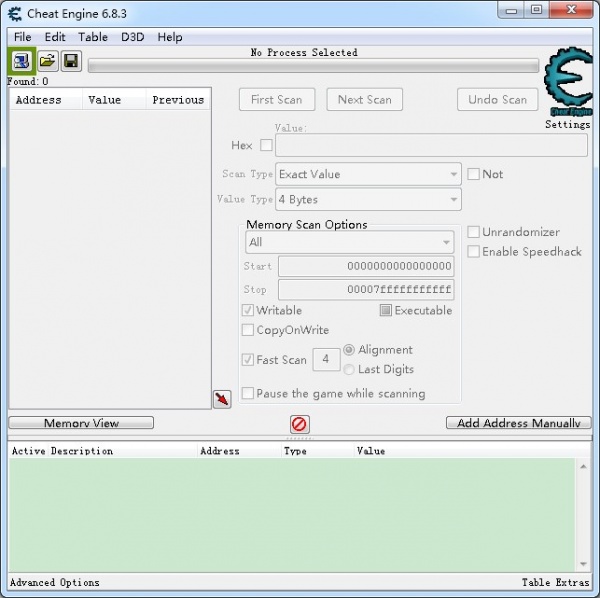Click the No Process Selected label
The width and height of the screenshot is (600, 598).
[304, 52]
